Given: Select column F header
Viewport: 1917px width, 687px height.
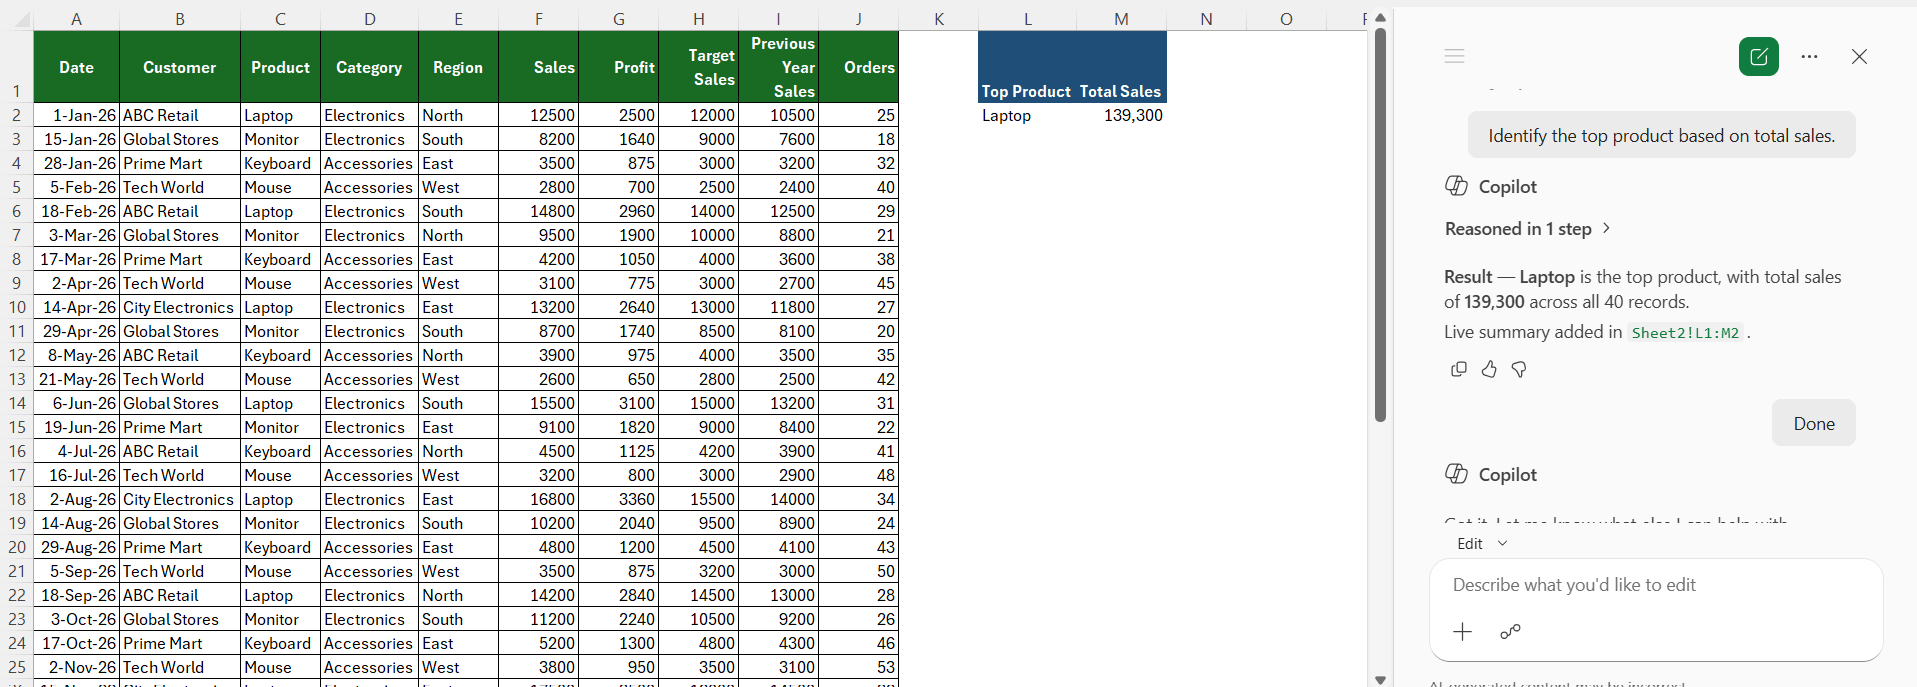Looking at the screenshot, I should point(538,19).
